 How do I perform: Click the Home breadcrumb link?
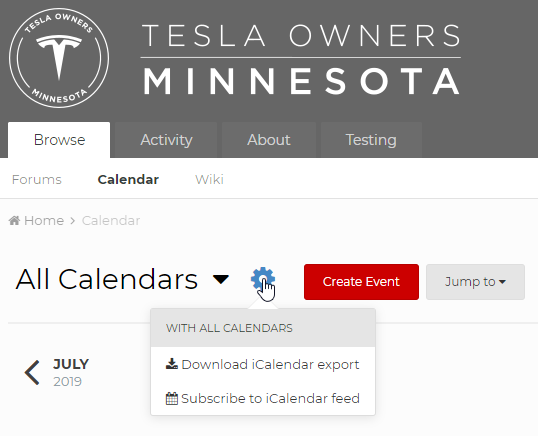pyautogui.click(x=44, y=220)
